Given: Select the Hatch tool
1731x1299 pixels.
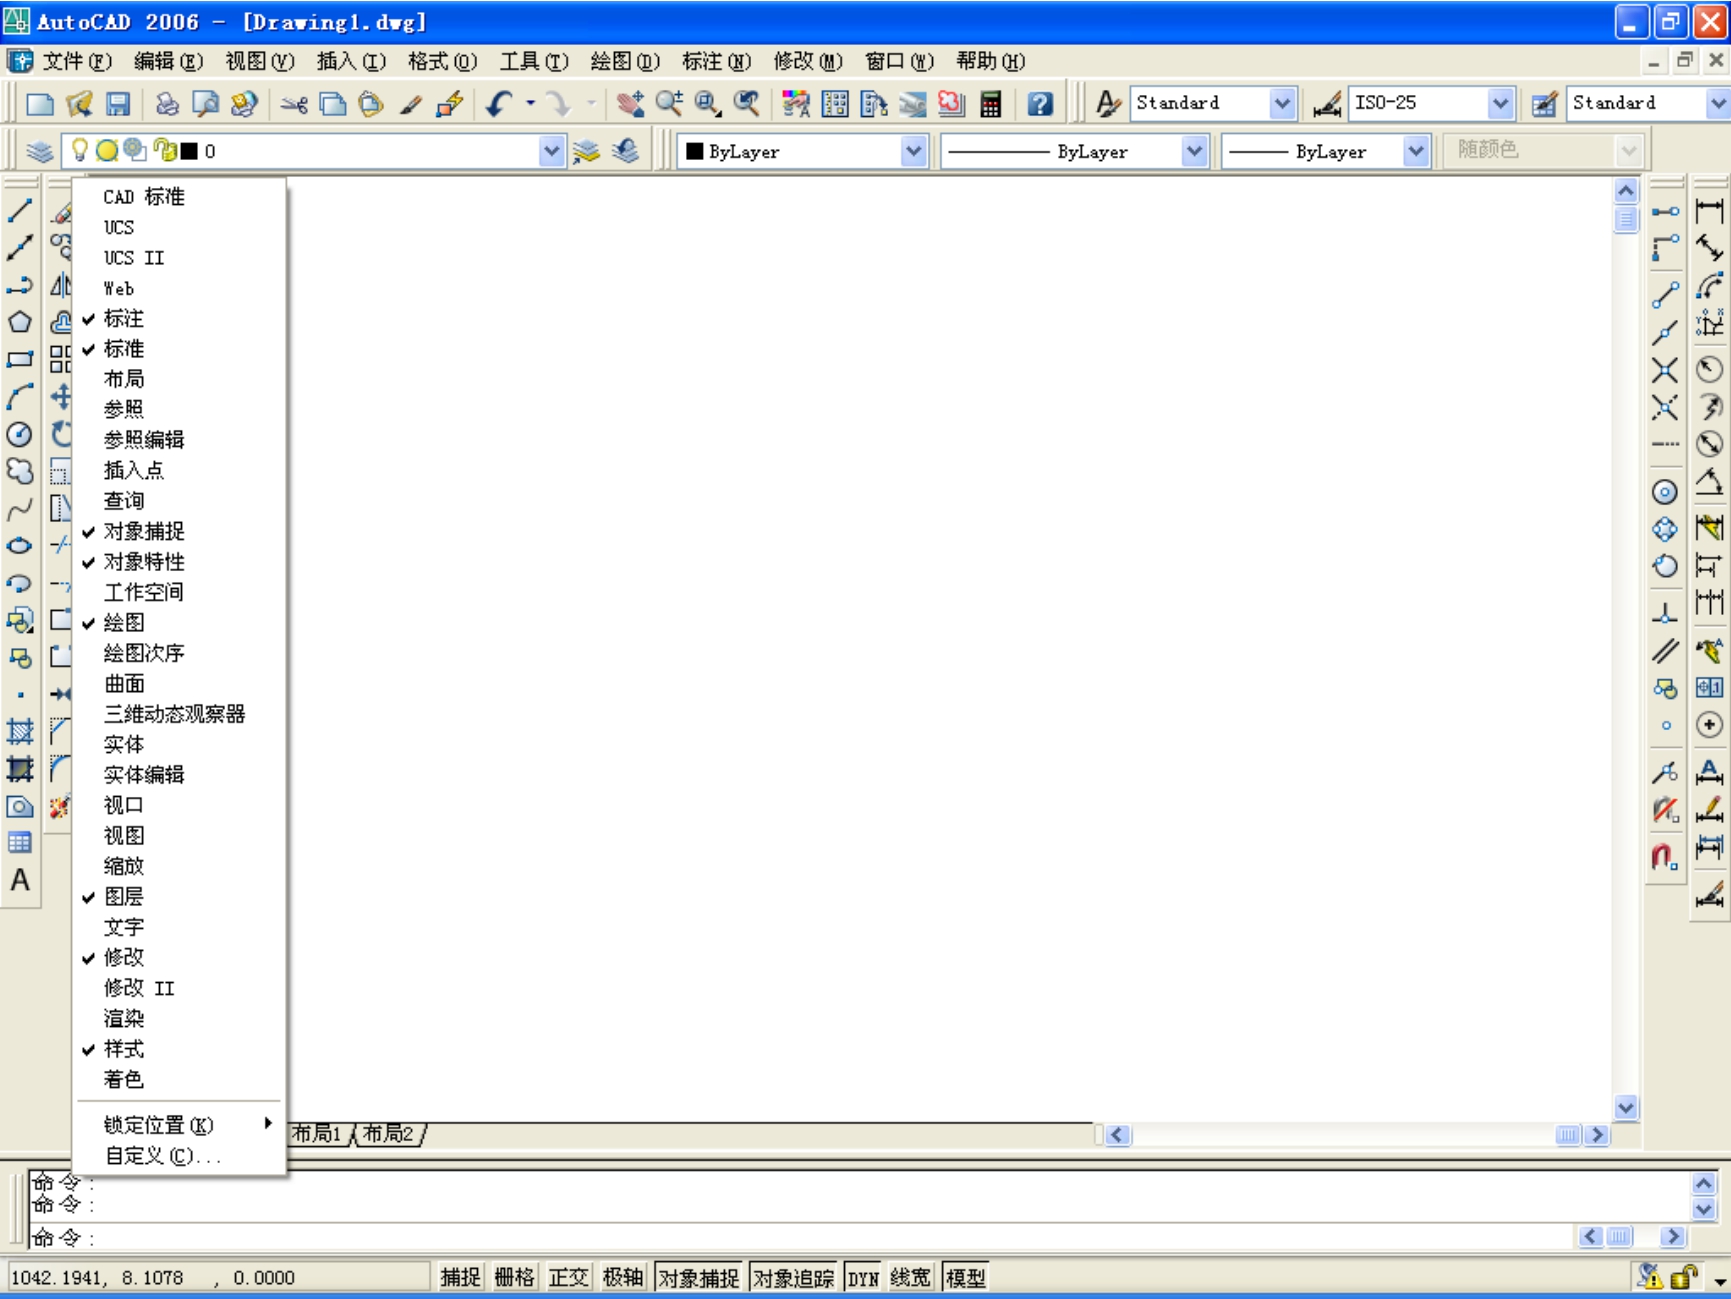Looking at the screenshot, I should [x=20, y=732].
